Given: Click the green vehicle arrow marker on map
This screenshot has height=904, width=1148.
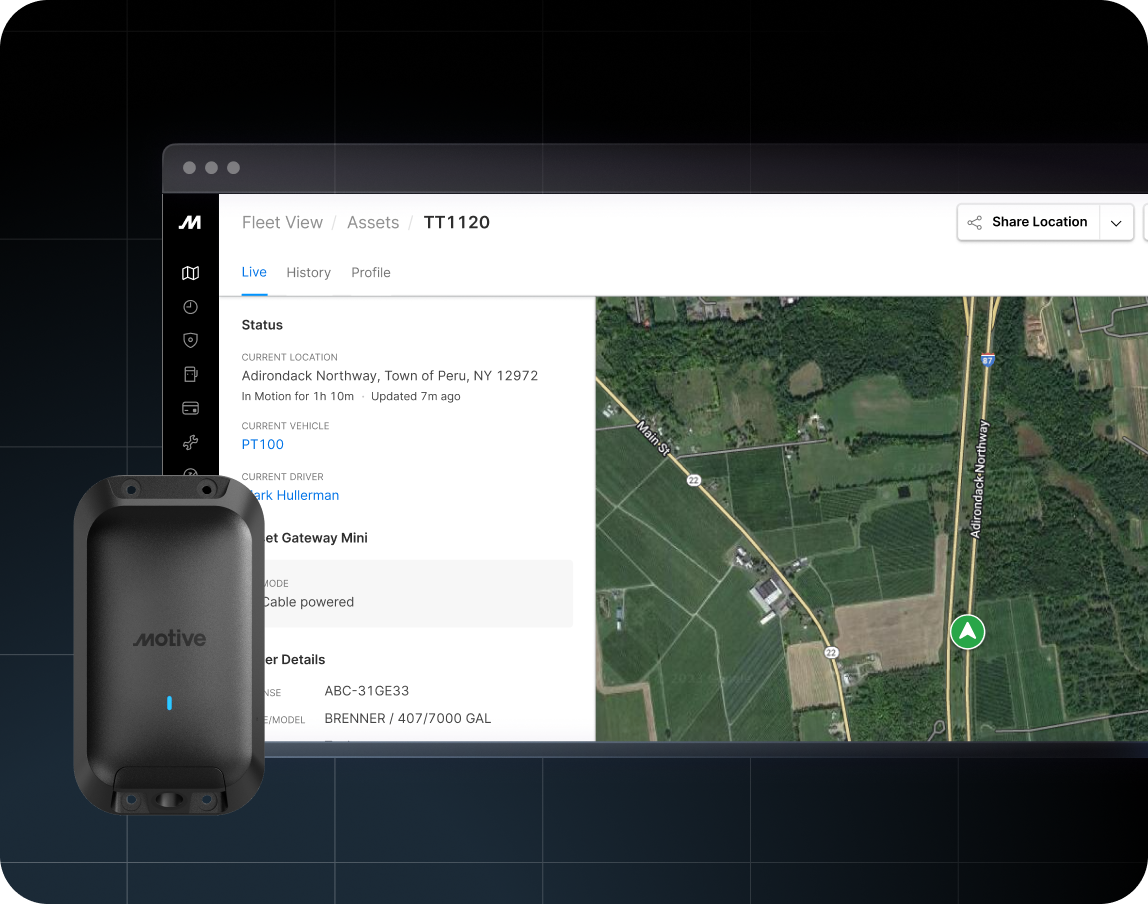Looking at the screenshot, I should tap(967, 632).
